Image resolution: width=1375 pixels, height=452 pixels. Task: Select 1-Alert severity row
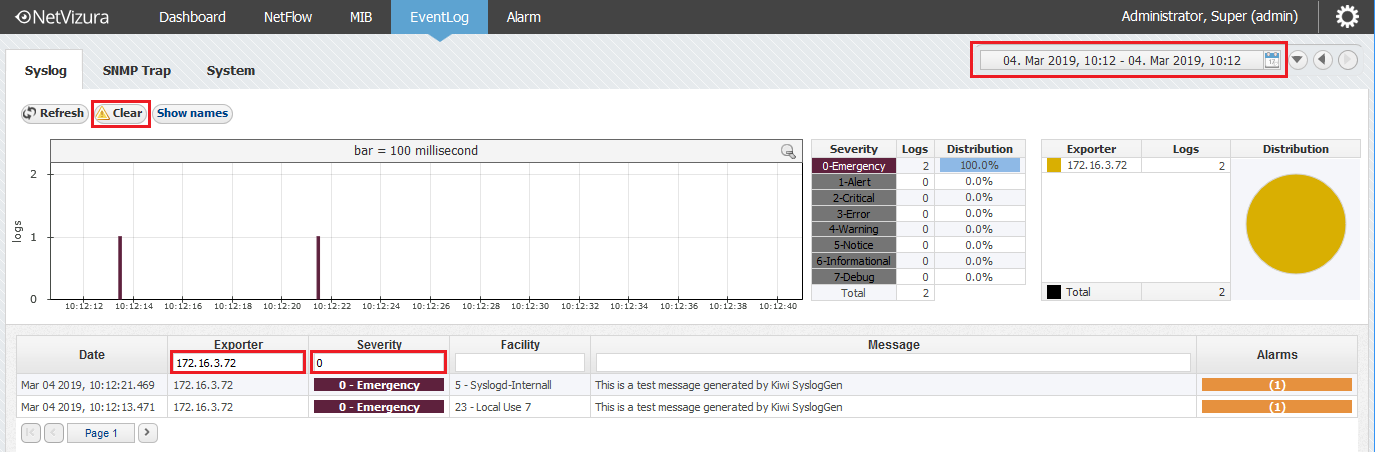(854, 181)
